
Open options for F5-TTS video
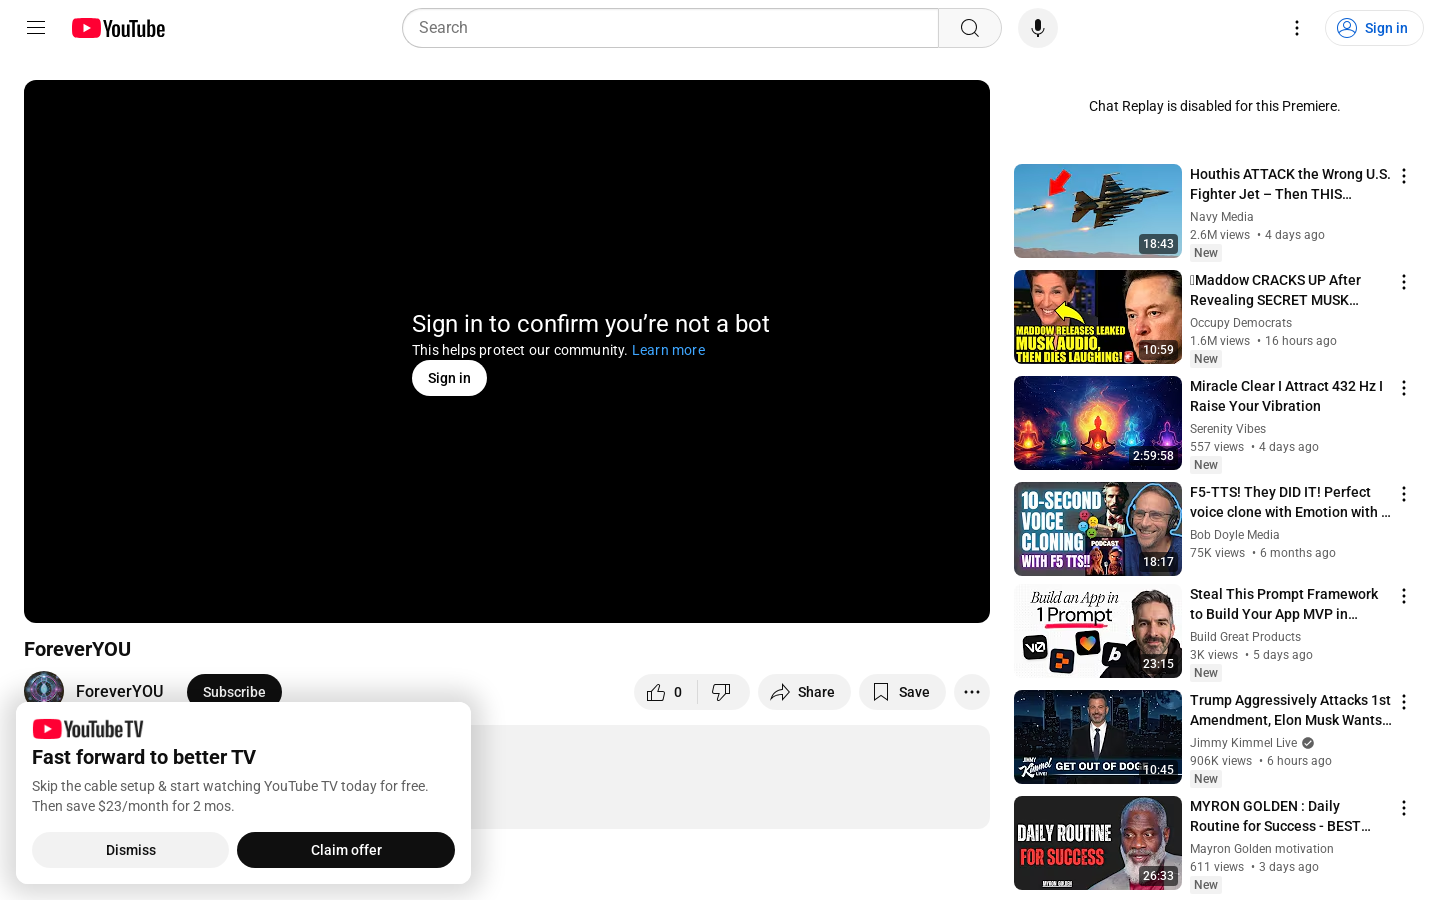click(x=1404, y=494)
